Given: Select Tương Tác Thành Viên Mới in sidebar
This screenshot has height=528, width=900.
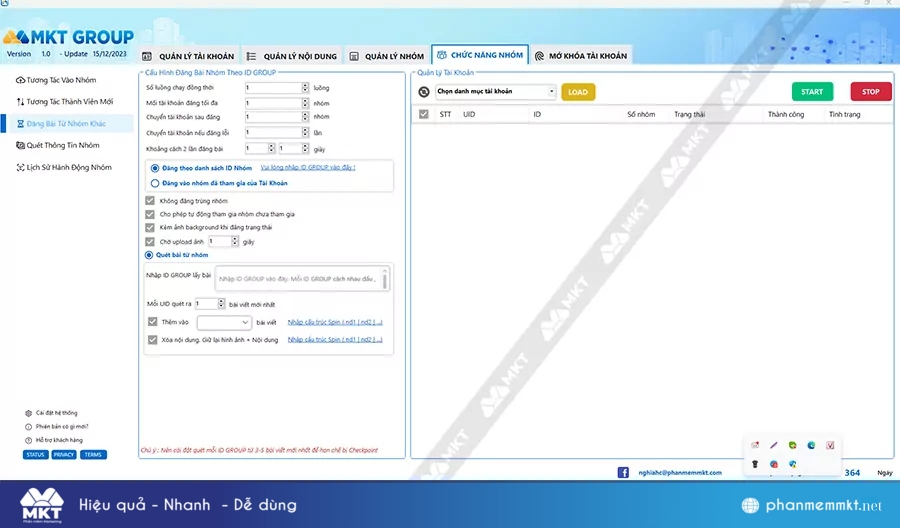Looking at the screenshot, I should pos(69,101).
